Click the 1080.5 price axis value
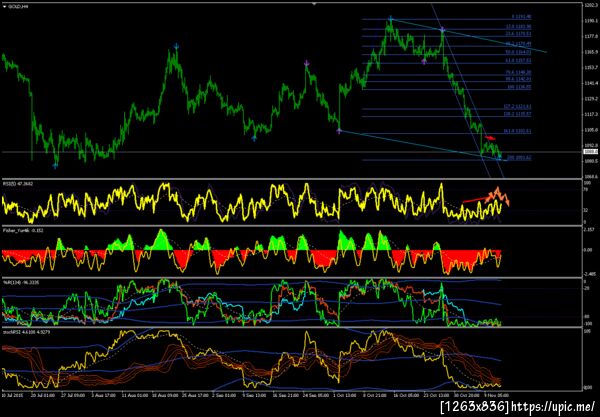Screen dimensions: 600x417 [x=591, y=161]
